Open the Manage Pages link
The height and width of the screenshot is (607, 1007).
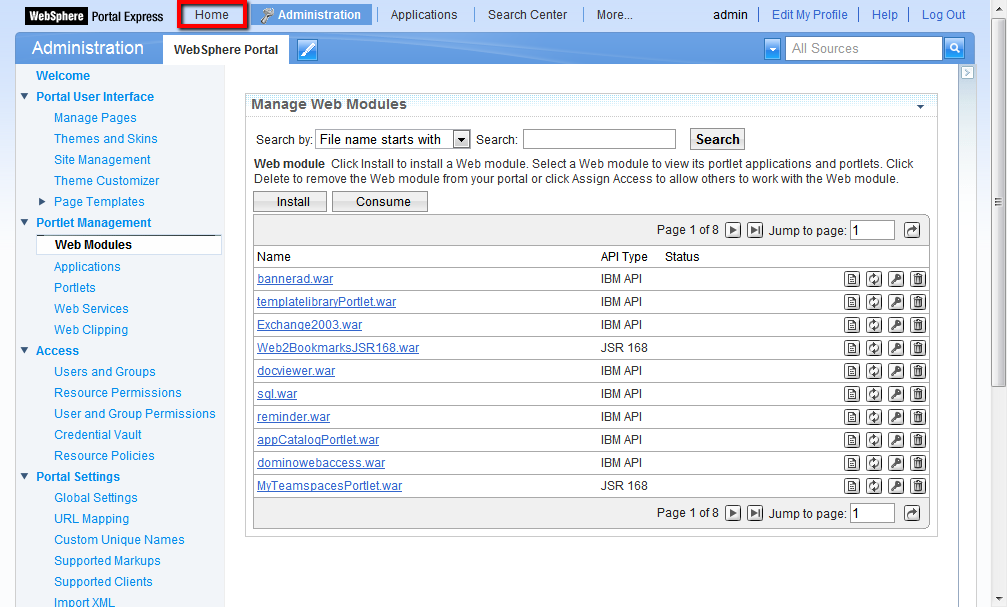pyautogui.click(x=95, y=118)
